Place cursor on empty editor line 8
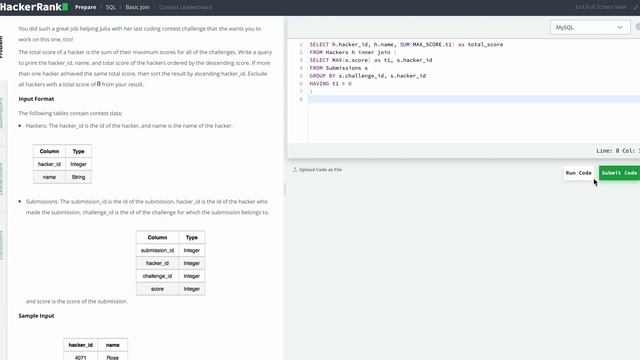640x360 pixels. click(x=473, y=99)
